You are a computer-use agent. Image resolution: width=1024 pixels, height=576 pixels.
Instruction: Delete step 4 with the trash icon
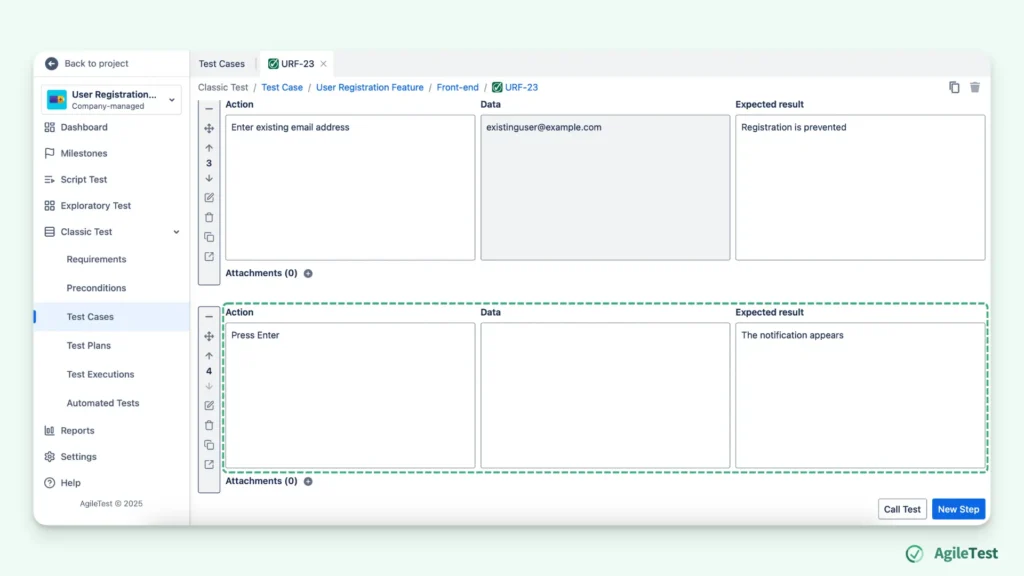[209, 425]
